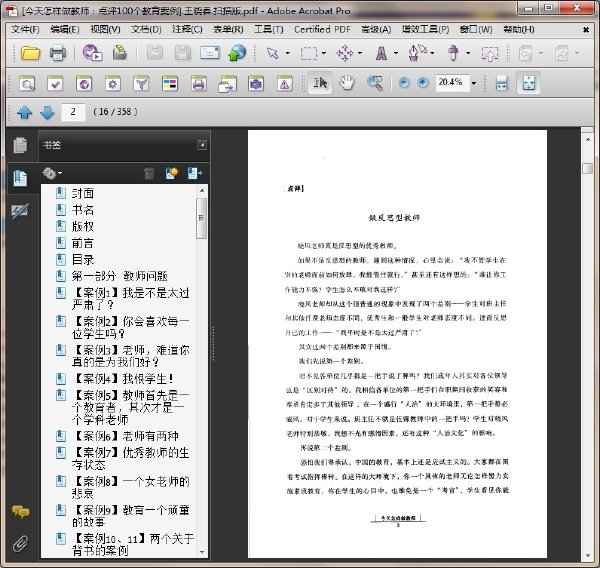
Task: Open the zoom percentage dropdown
Action: (474, 83)
